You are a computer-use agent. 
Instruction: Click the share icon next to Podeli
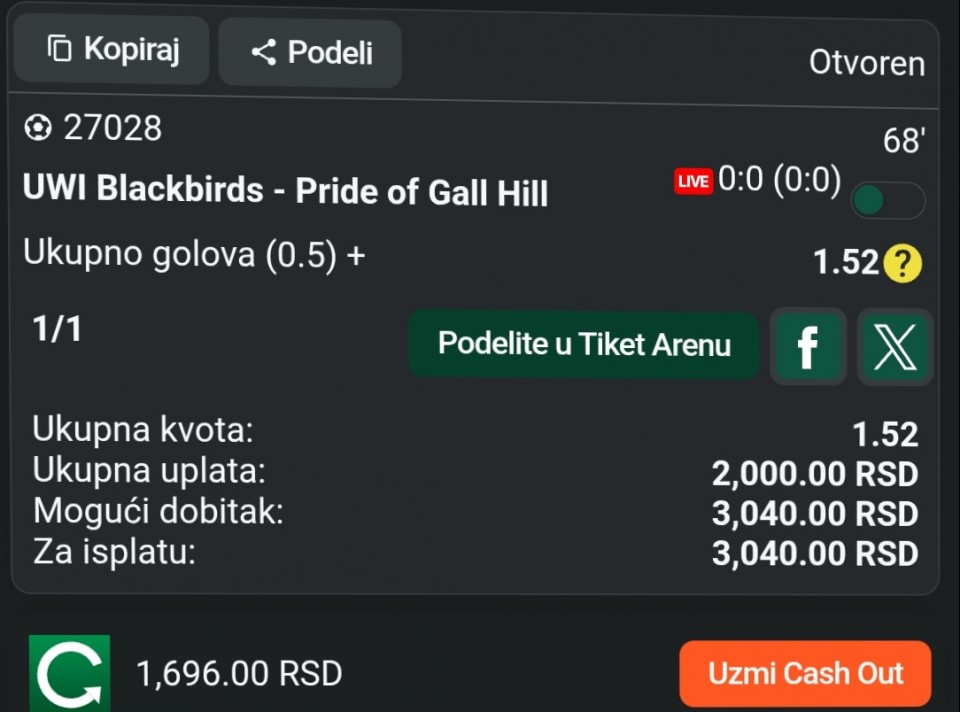[264, 52]
